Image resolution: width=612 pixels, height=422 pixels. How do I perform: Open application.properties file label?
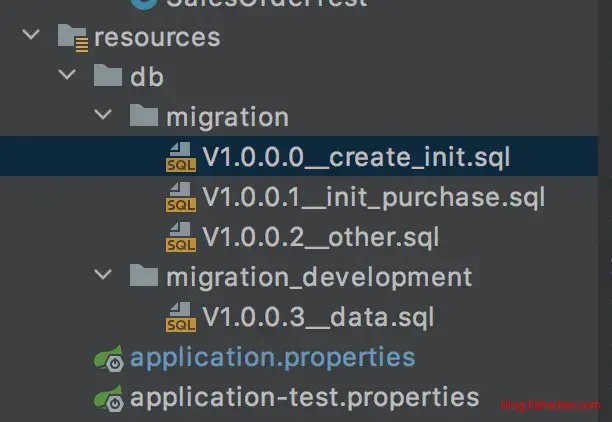click(272, 357)
